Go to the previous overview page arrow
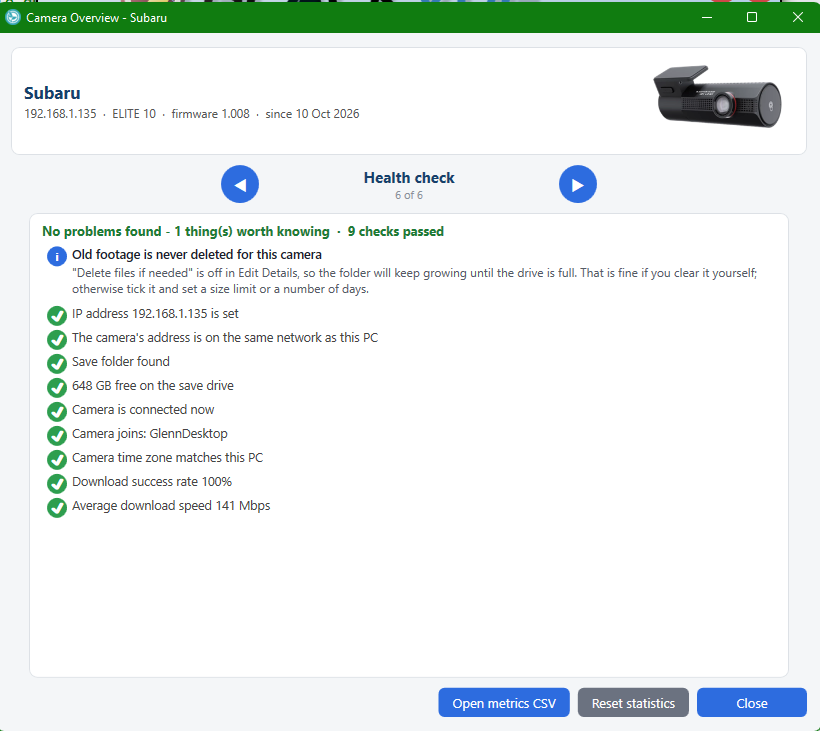 click(240, 184)
